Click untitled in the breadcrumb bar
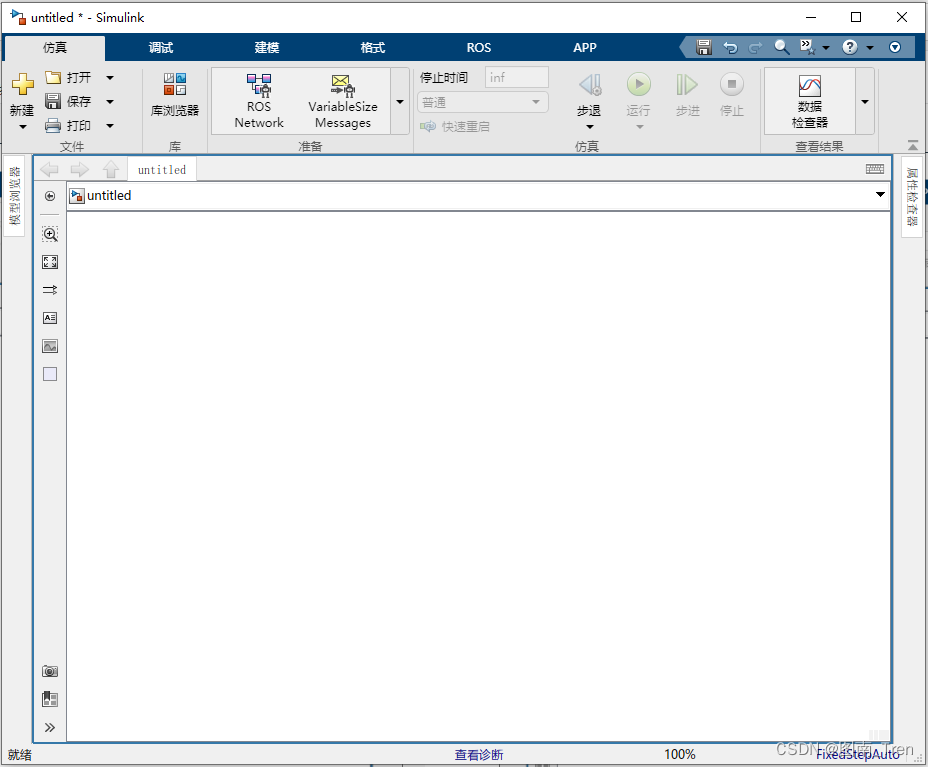The width and height of the screenshot is (928, 767). [x=109, y=195]
